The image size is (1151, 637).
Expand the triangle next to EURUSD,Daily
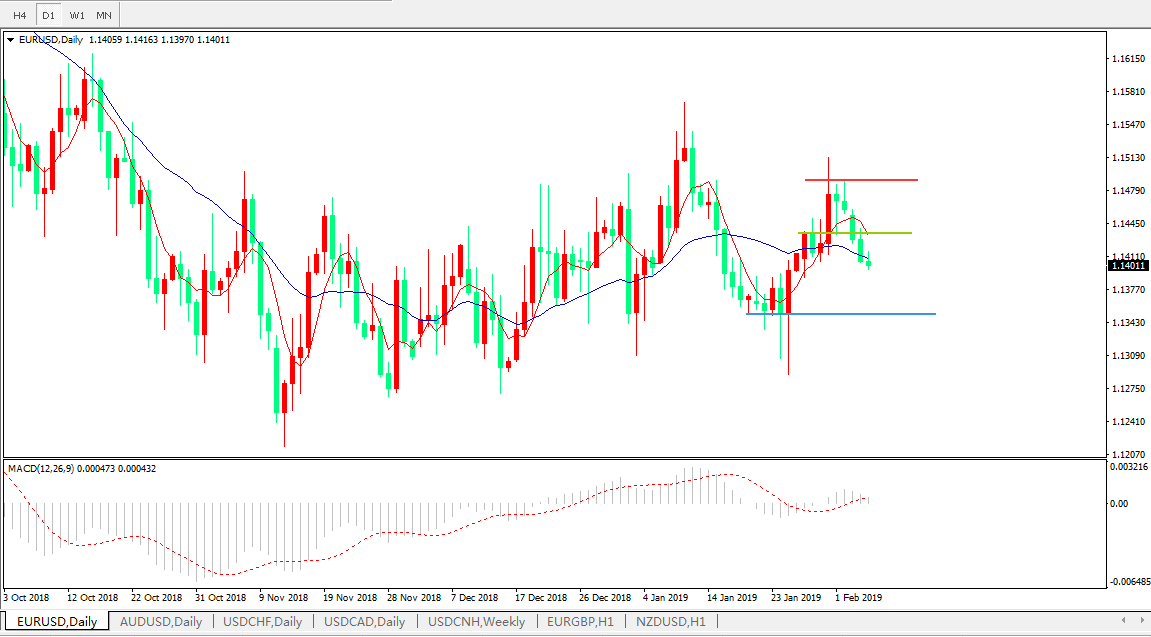[11, 40]
